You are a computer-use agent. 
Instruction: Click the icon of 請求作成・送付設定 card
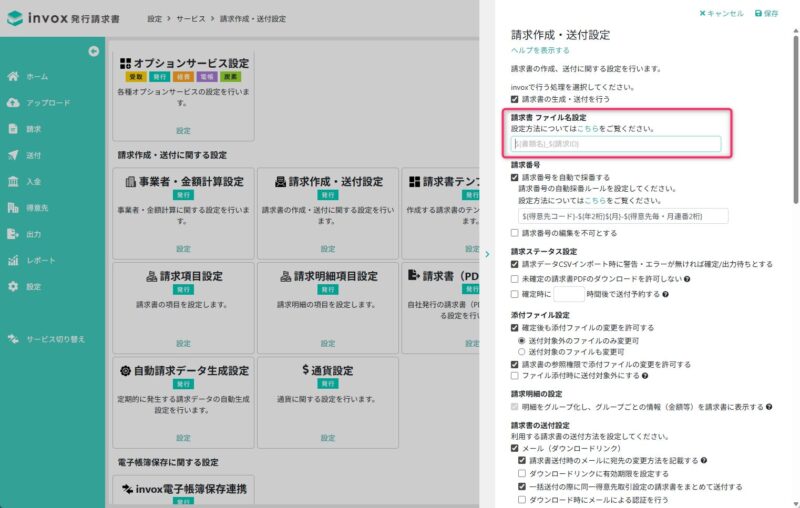[280, 182]
